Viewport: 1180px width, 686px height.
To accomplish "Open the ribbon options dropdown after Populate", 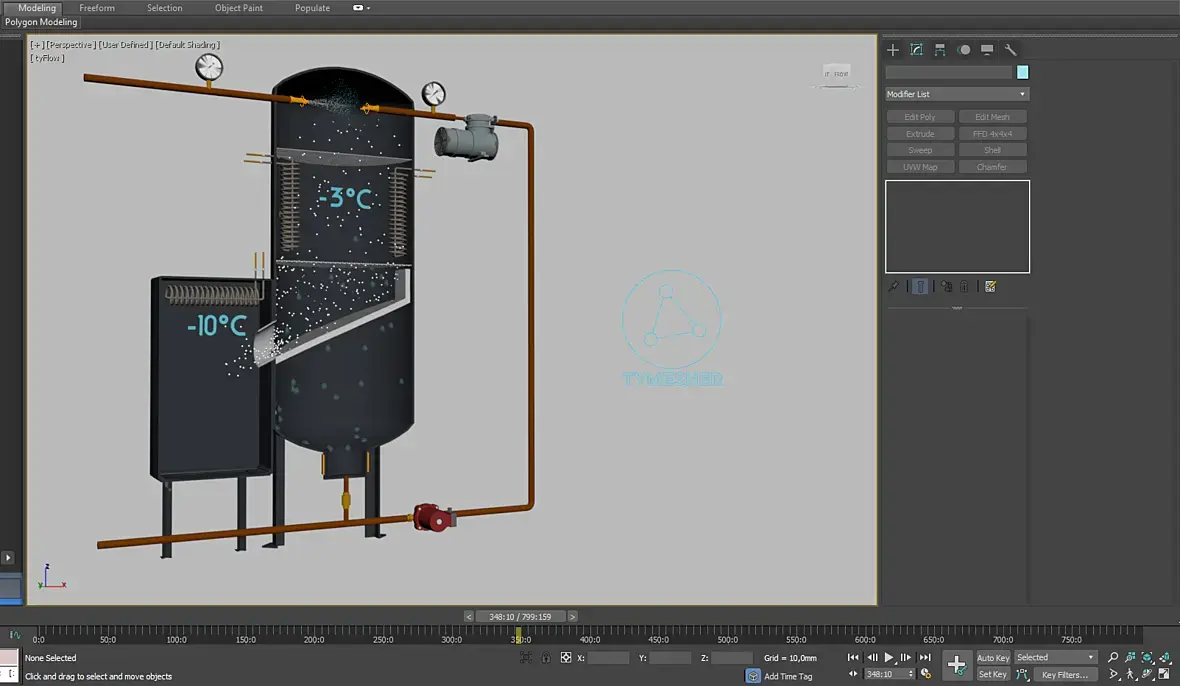I will pos(361,8).
